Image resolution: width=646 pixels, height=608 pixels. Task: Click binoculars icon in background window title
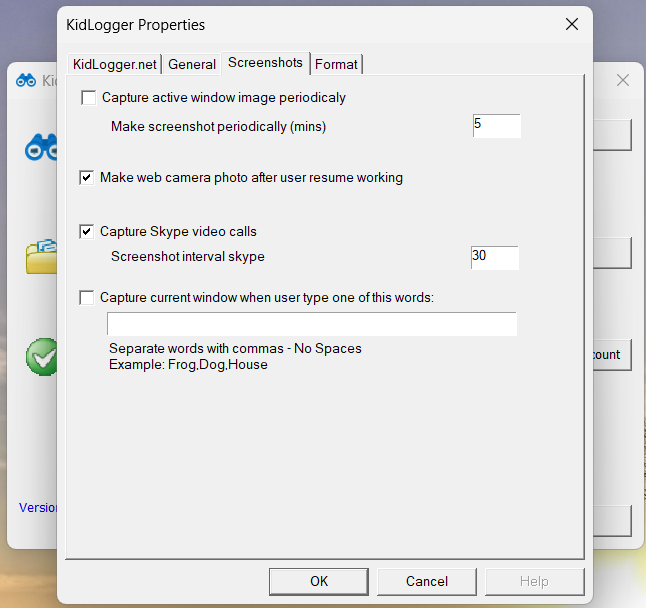26,80
